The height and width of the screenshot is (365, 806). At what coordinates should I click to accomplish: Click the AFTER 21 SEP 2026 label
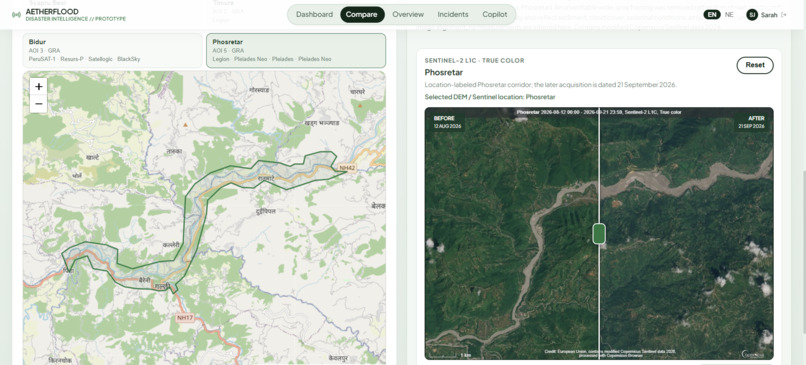(x=752, y=122)
